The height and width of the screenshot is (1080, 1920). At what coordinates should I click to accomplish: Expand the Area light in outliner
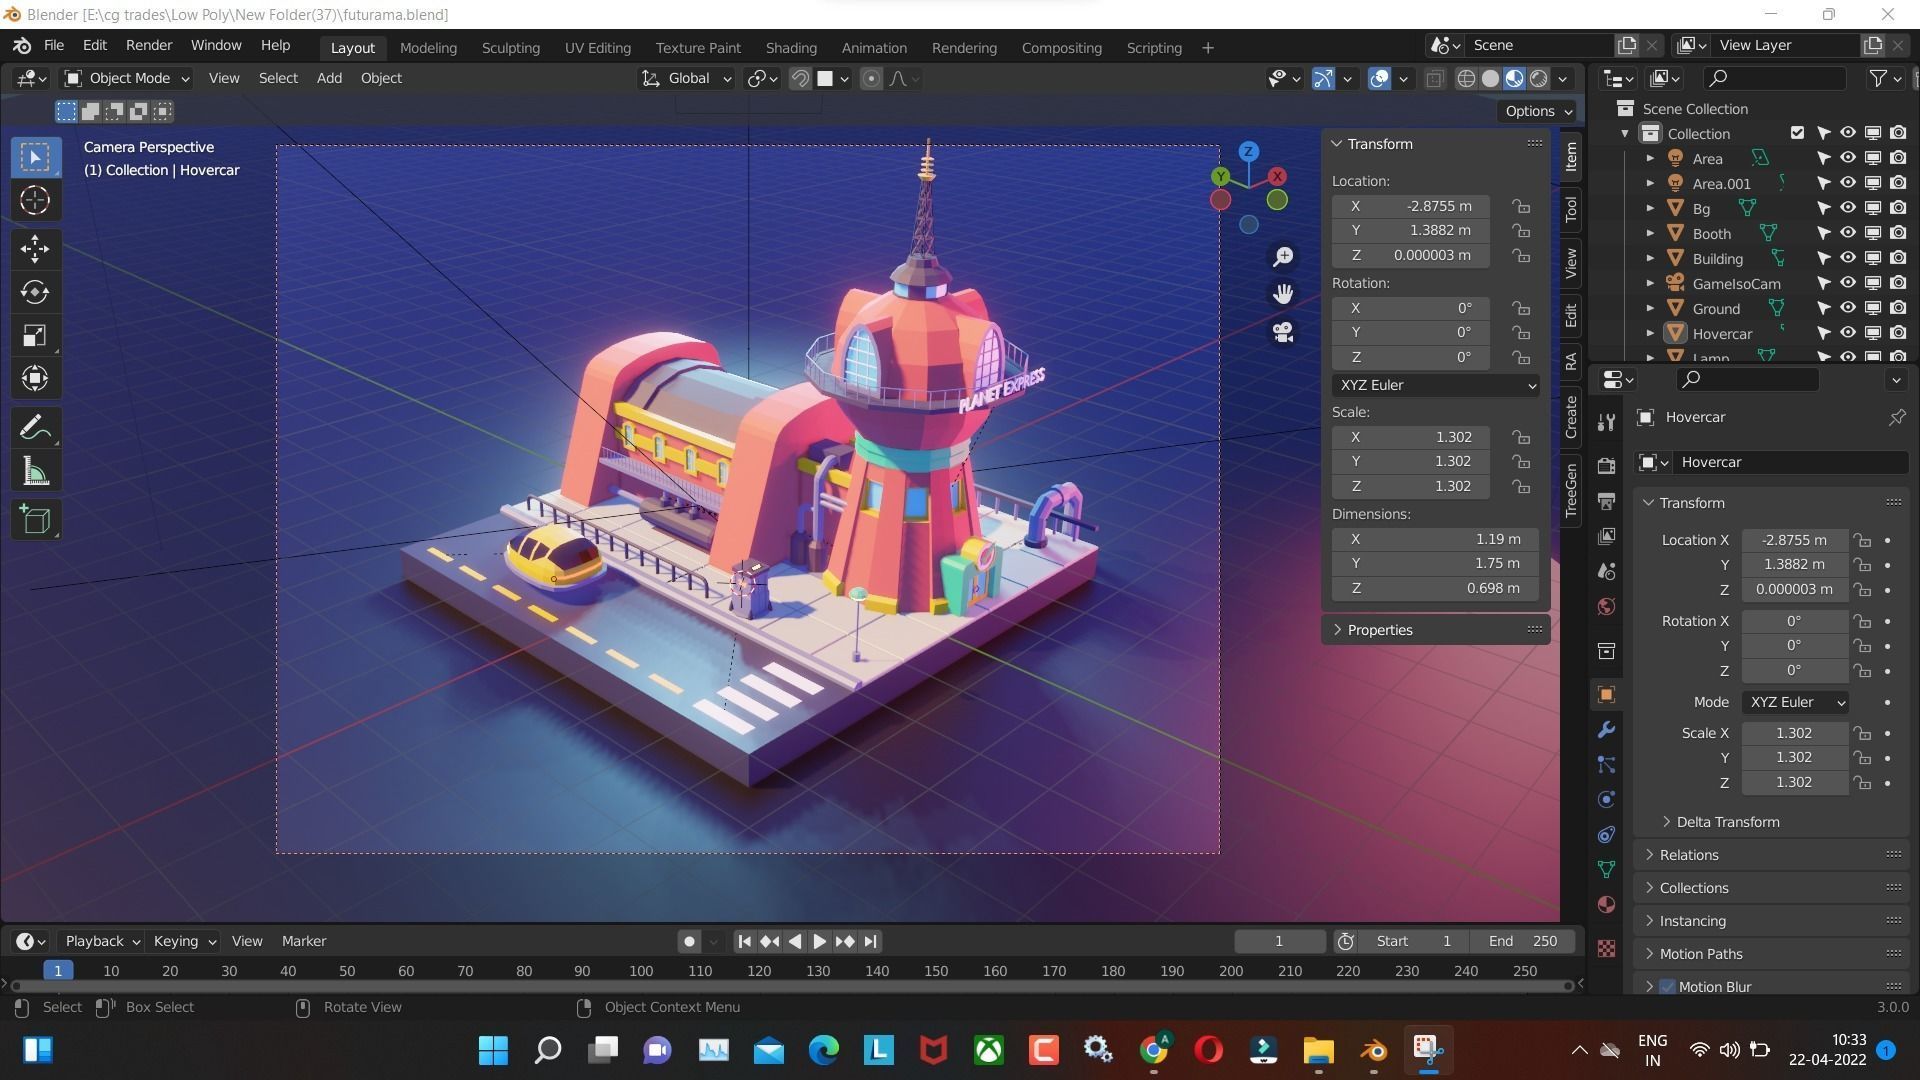pyautogui.click(x=1651, y=158)
